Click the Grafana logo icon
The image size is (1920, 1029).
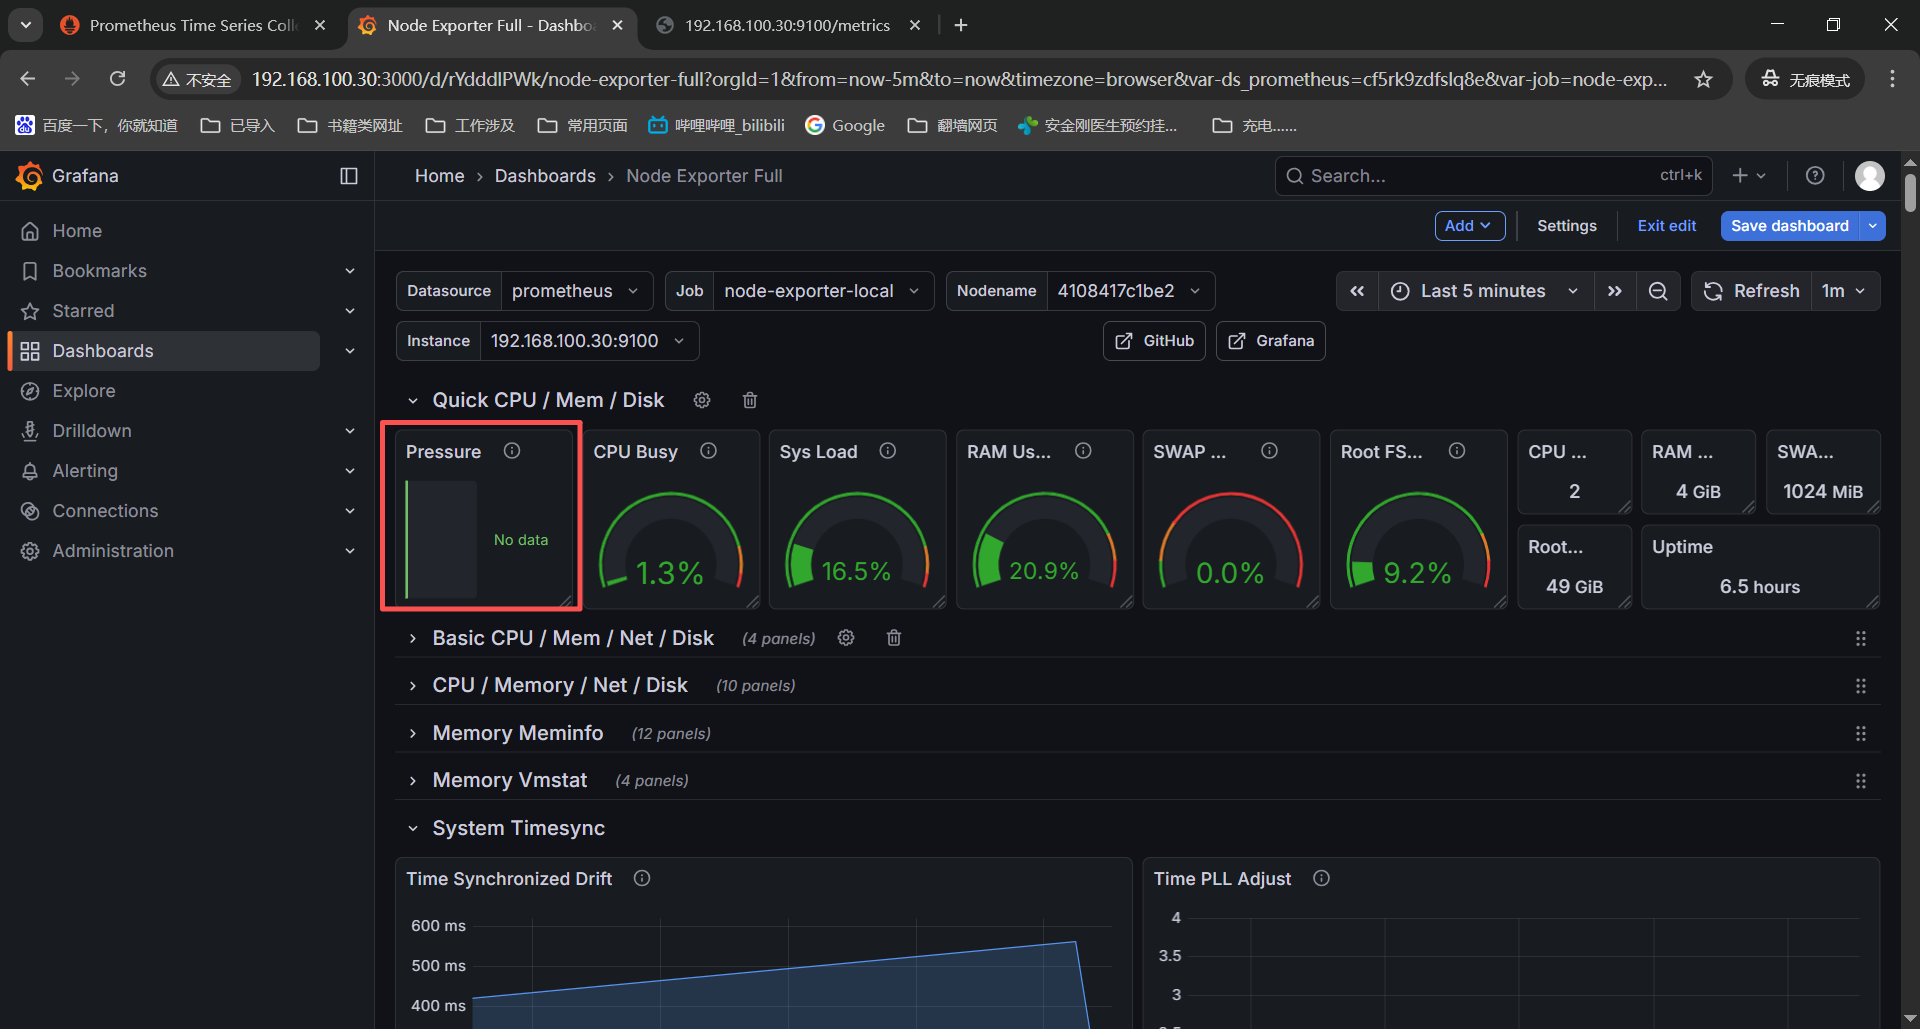pyautogui.click(x=29, y=176)
